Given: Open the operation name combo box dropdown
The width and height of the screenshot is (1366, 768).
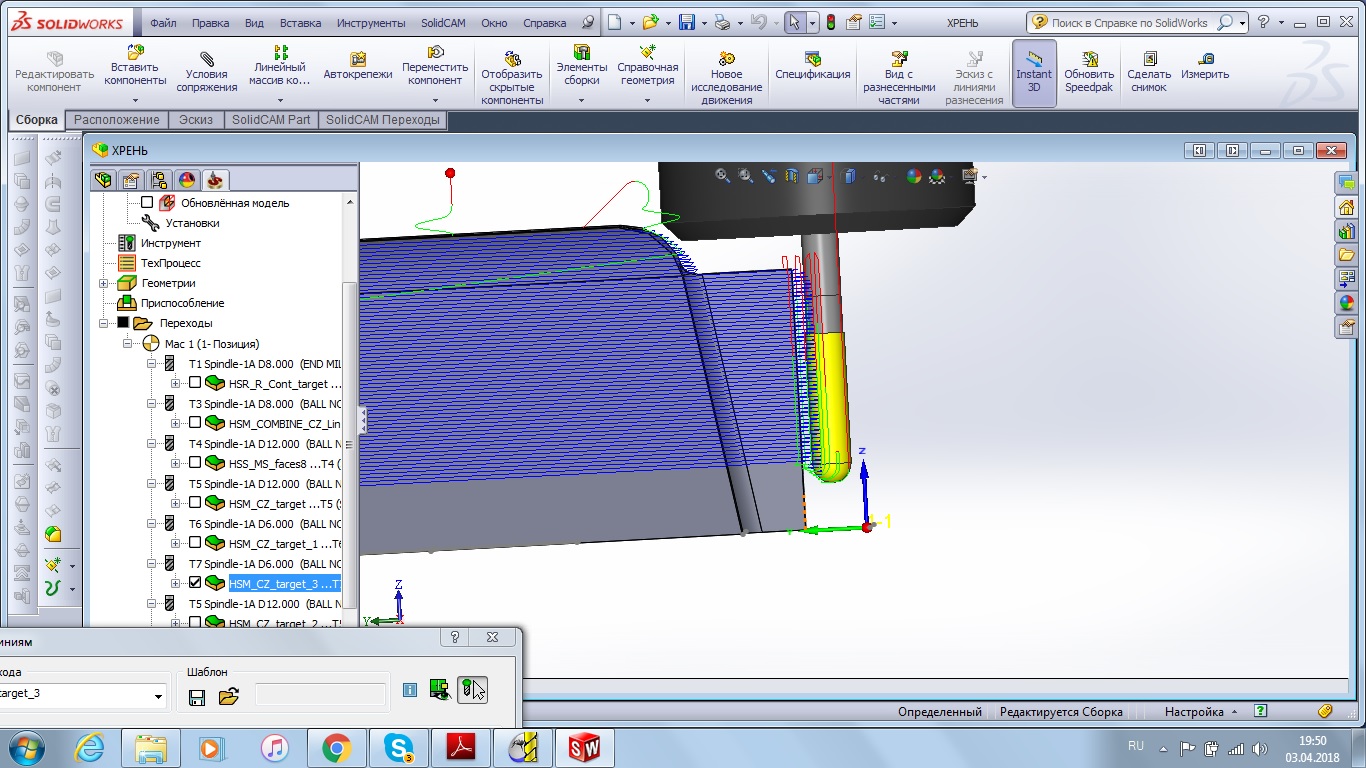Looking at the screenshot, I should pos(158,696).
